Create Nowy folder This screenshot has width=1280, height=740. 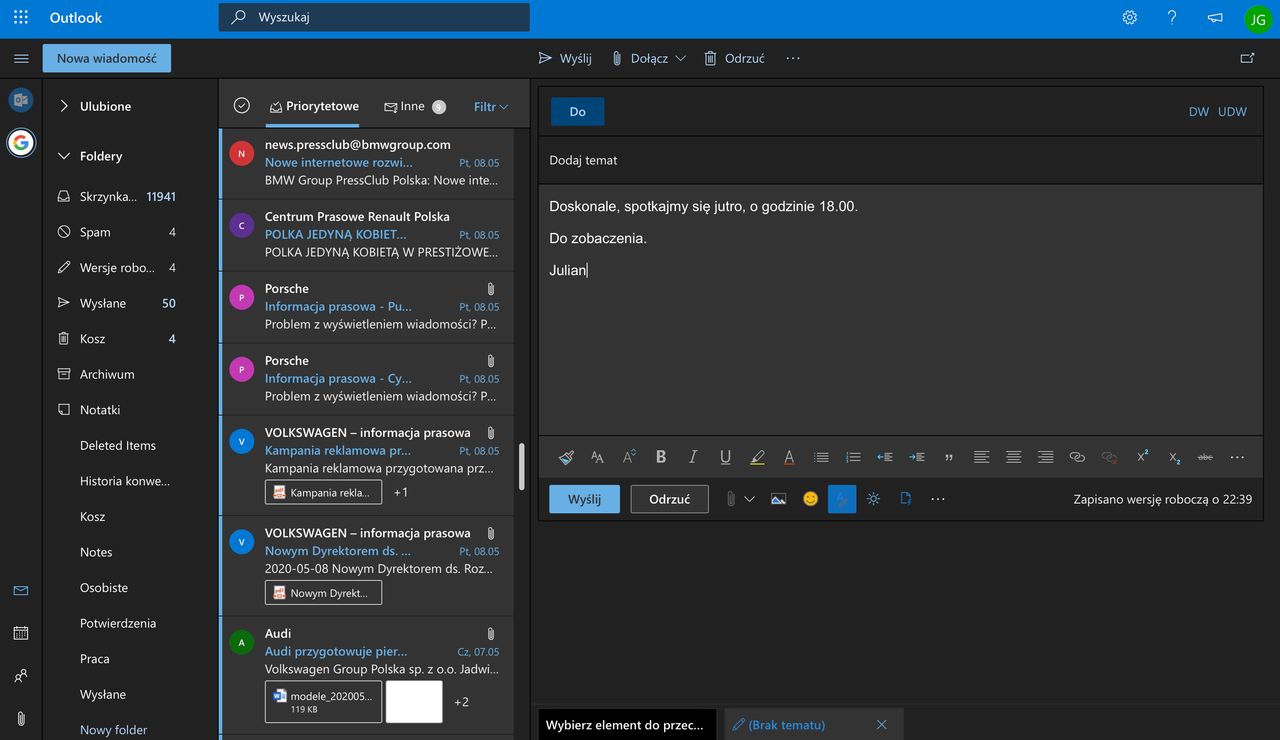click(x=113, y=730)
